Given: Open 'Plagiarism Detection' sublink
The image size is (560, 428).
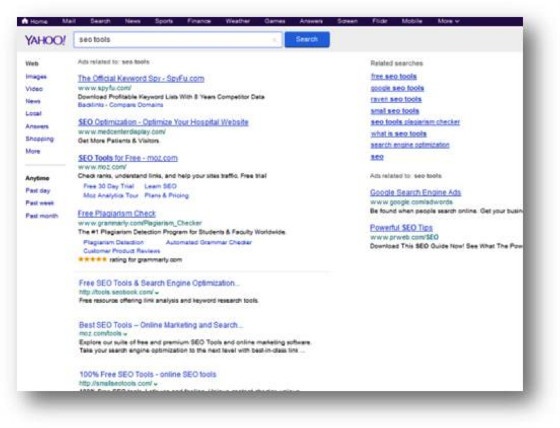Looking at the screenshot, I should (x=113, y=242).
